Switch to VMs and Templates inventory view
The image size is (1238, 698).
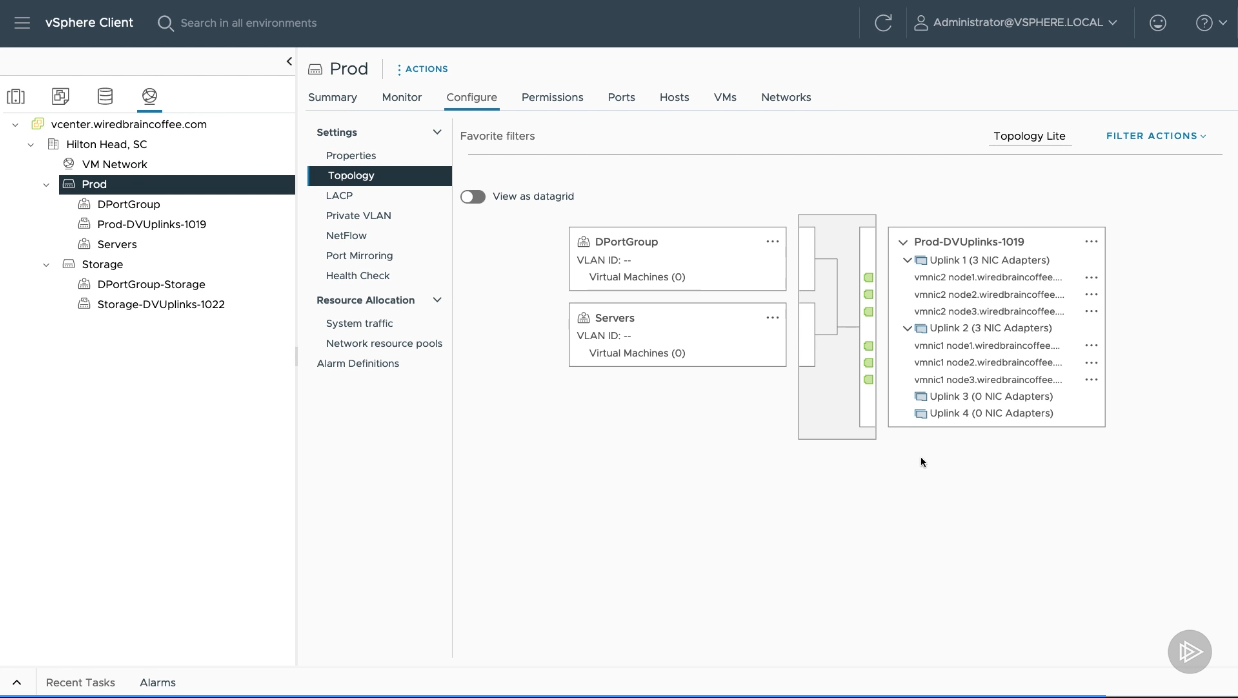[61, 96]
